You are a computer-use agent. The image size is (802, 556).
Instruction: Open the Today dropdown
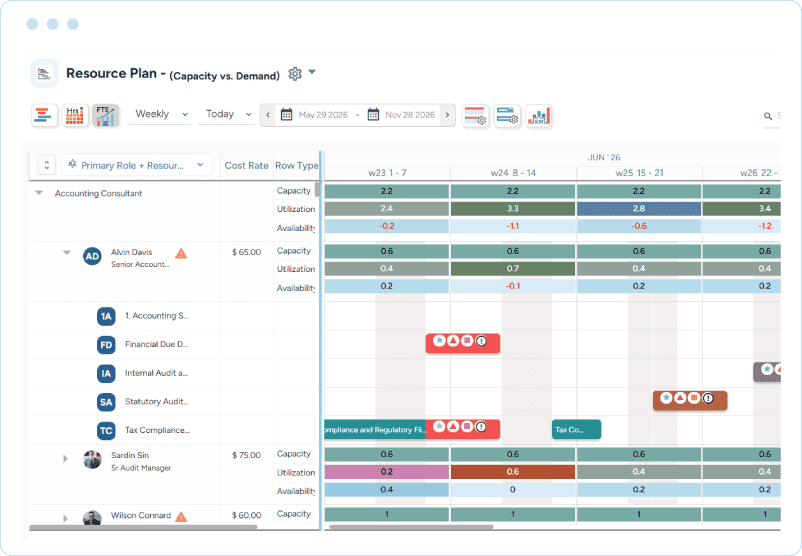pos(228,114)
